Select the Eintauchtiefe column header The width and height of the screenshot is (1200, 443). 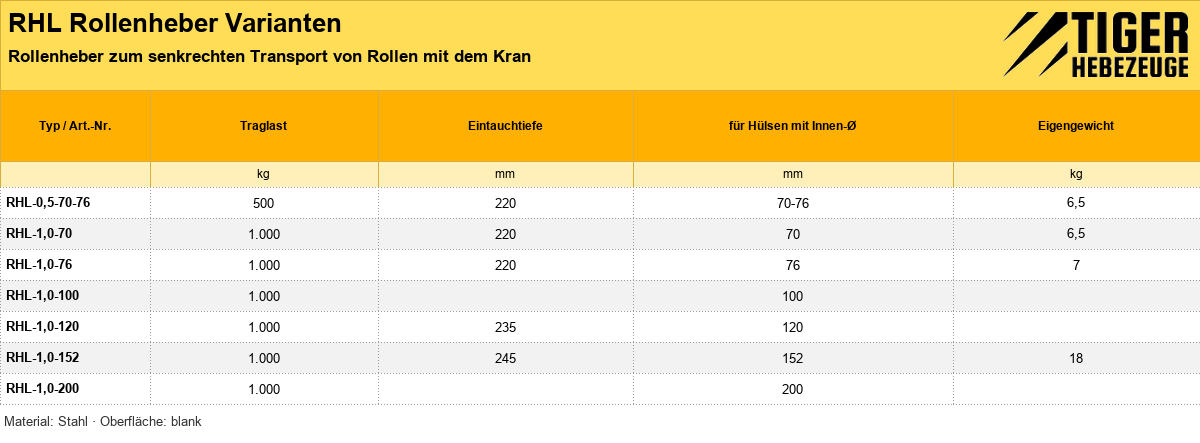click(x=505, y=126)
